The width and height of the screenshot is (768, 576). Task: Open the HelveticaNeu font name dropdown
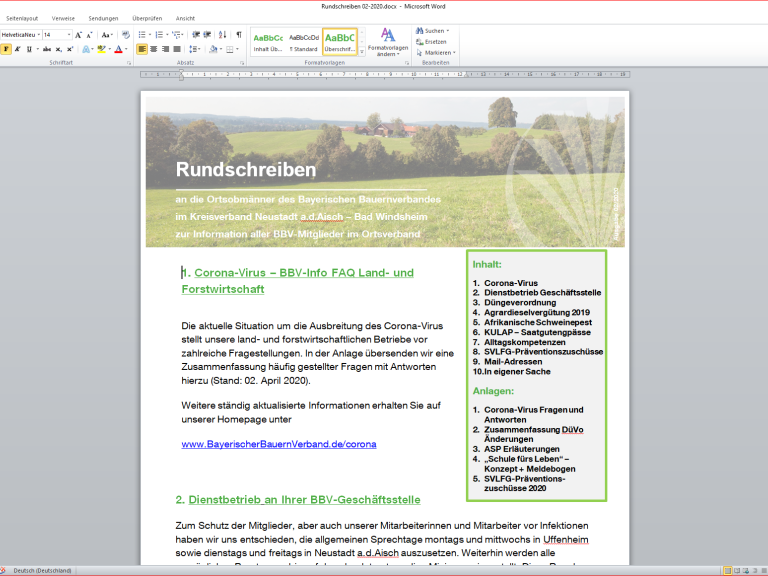[39, 35]
